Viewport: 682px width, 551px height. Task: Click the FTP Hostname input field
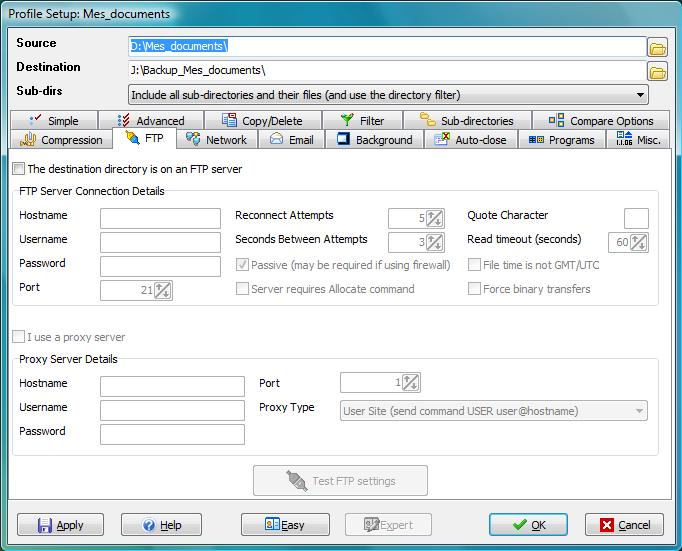(x=160, y=218)
